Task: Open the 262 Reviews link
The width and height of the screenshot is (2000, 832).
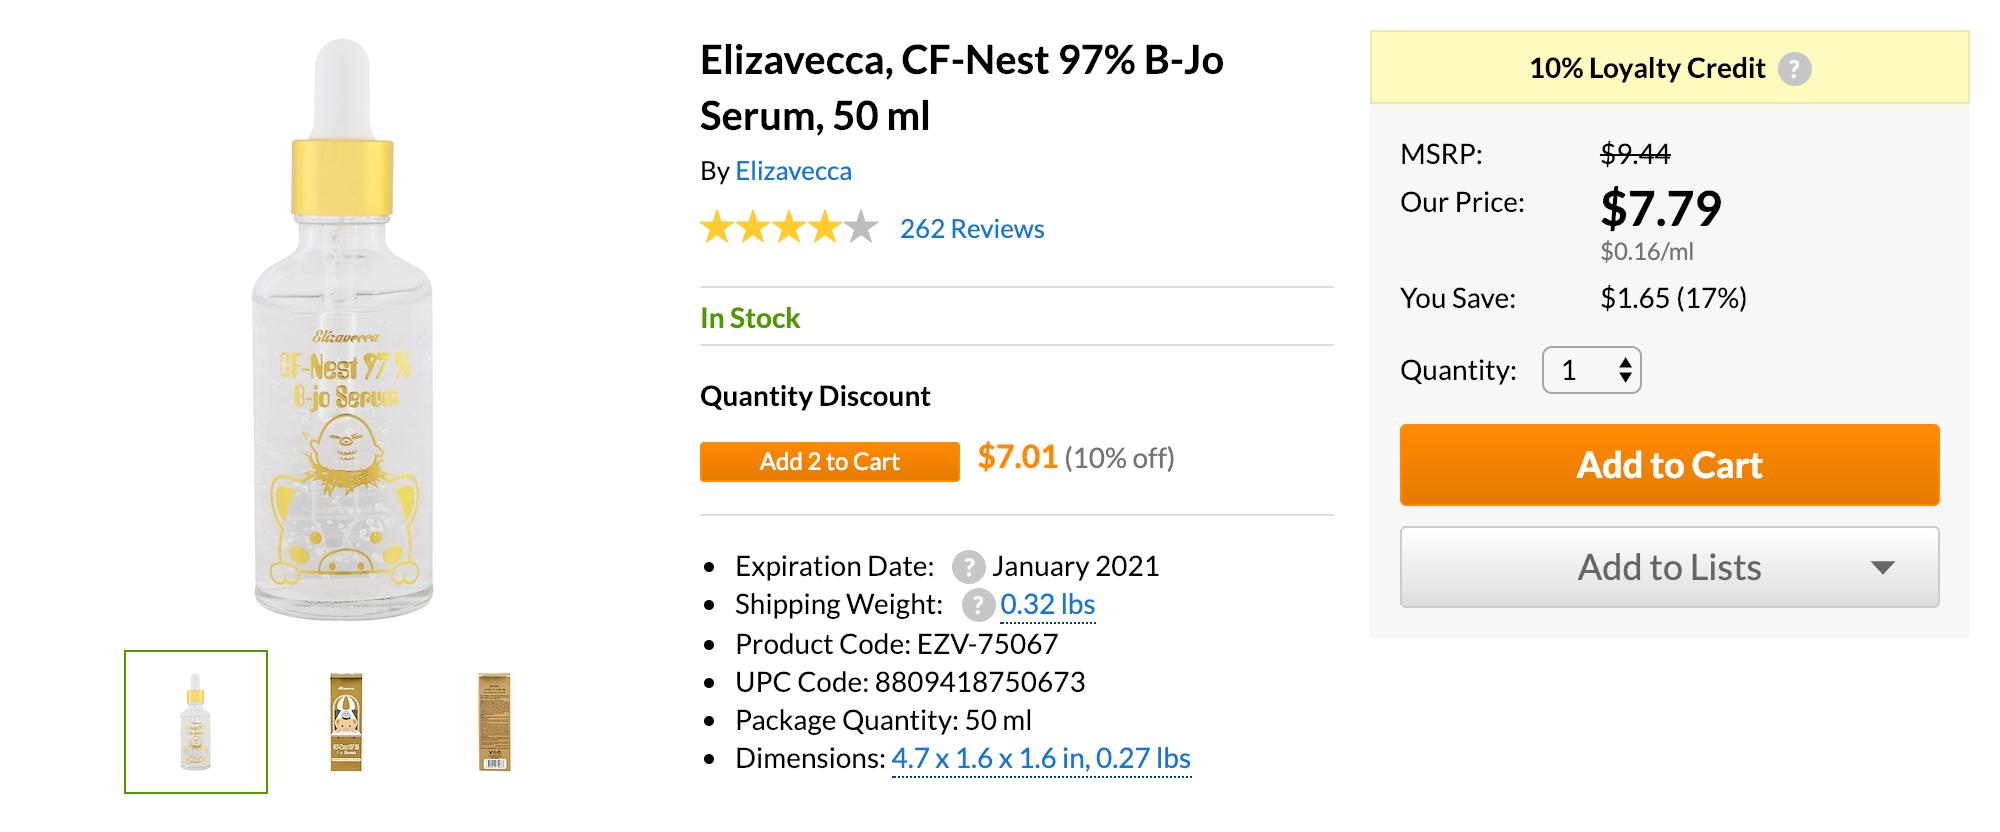Action: click(972, 229)
